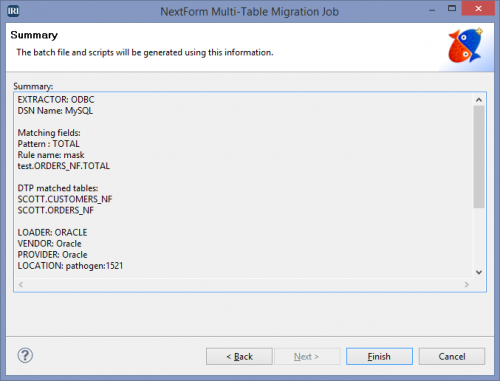This screenshot has width=500, height=381.
Task: Click the 'Rule name: mask' line
Action: 51,155
